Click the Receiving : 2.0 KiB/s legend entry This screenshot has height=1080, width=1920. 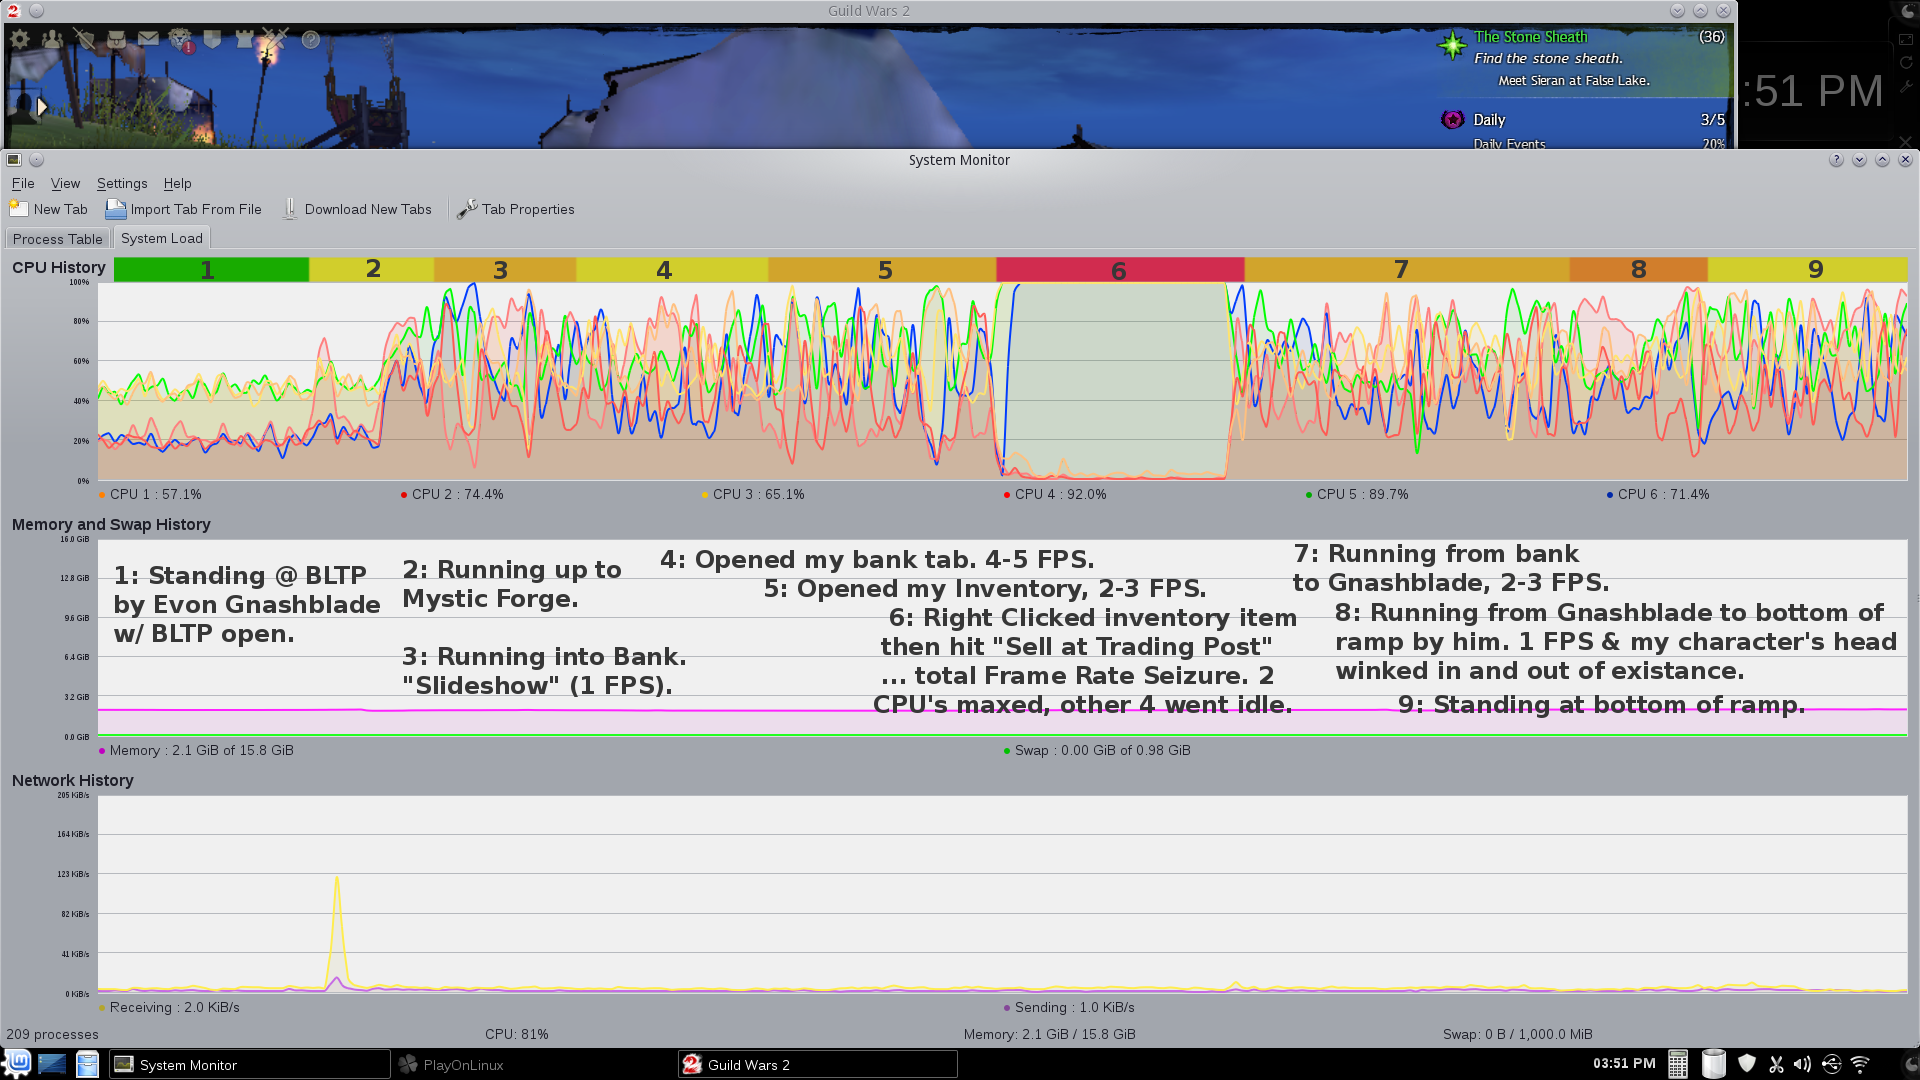click(169, 1008)
